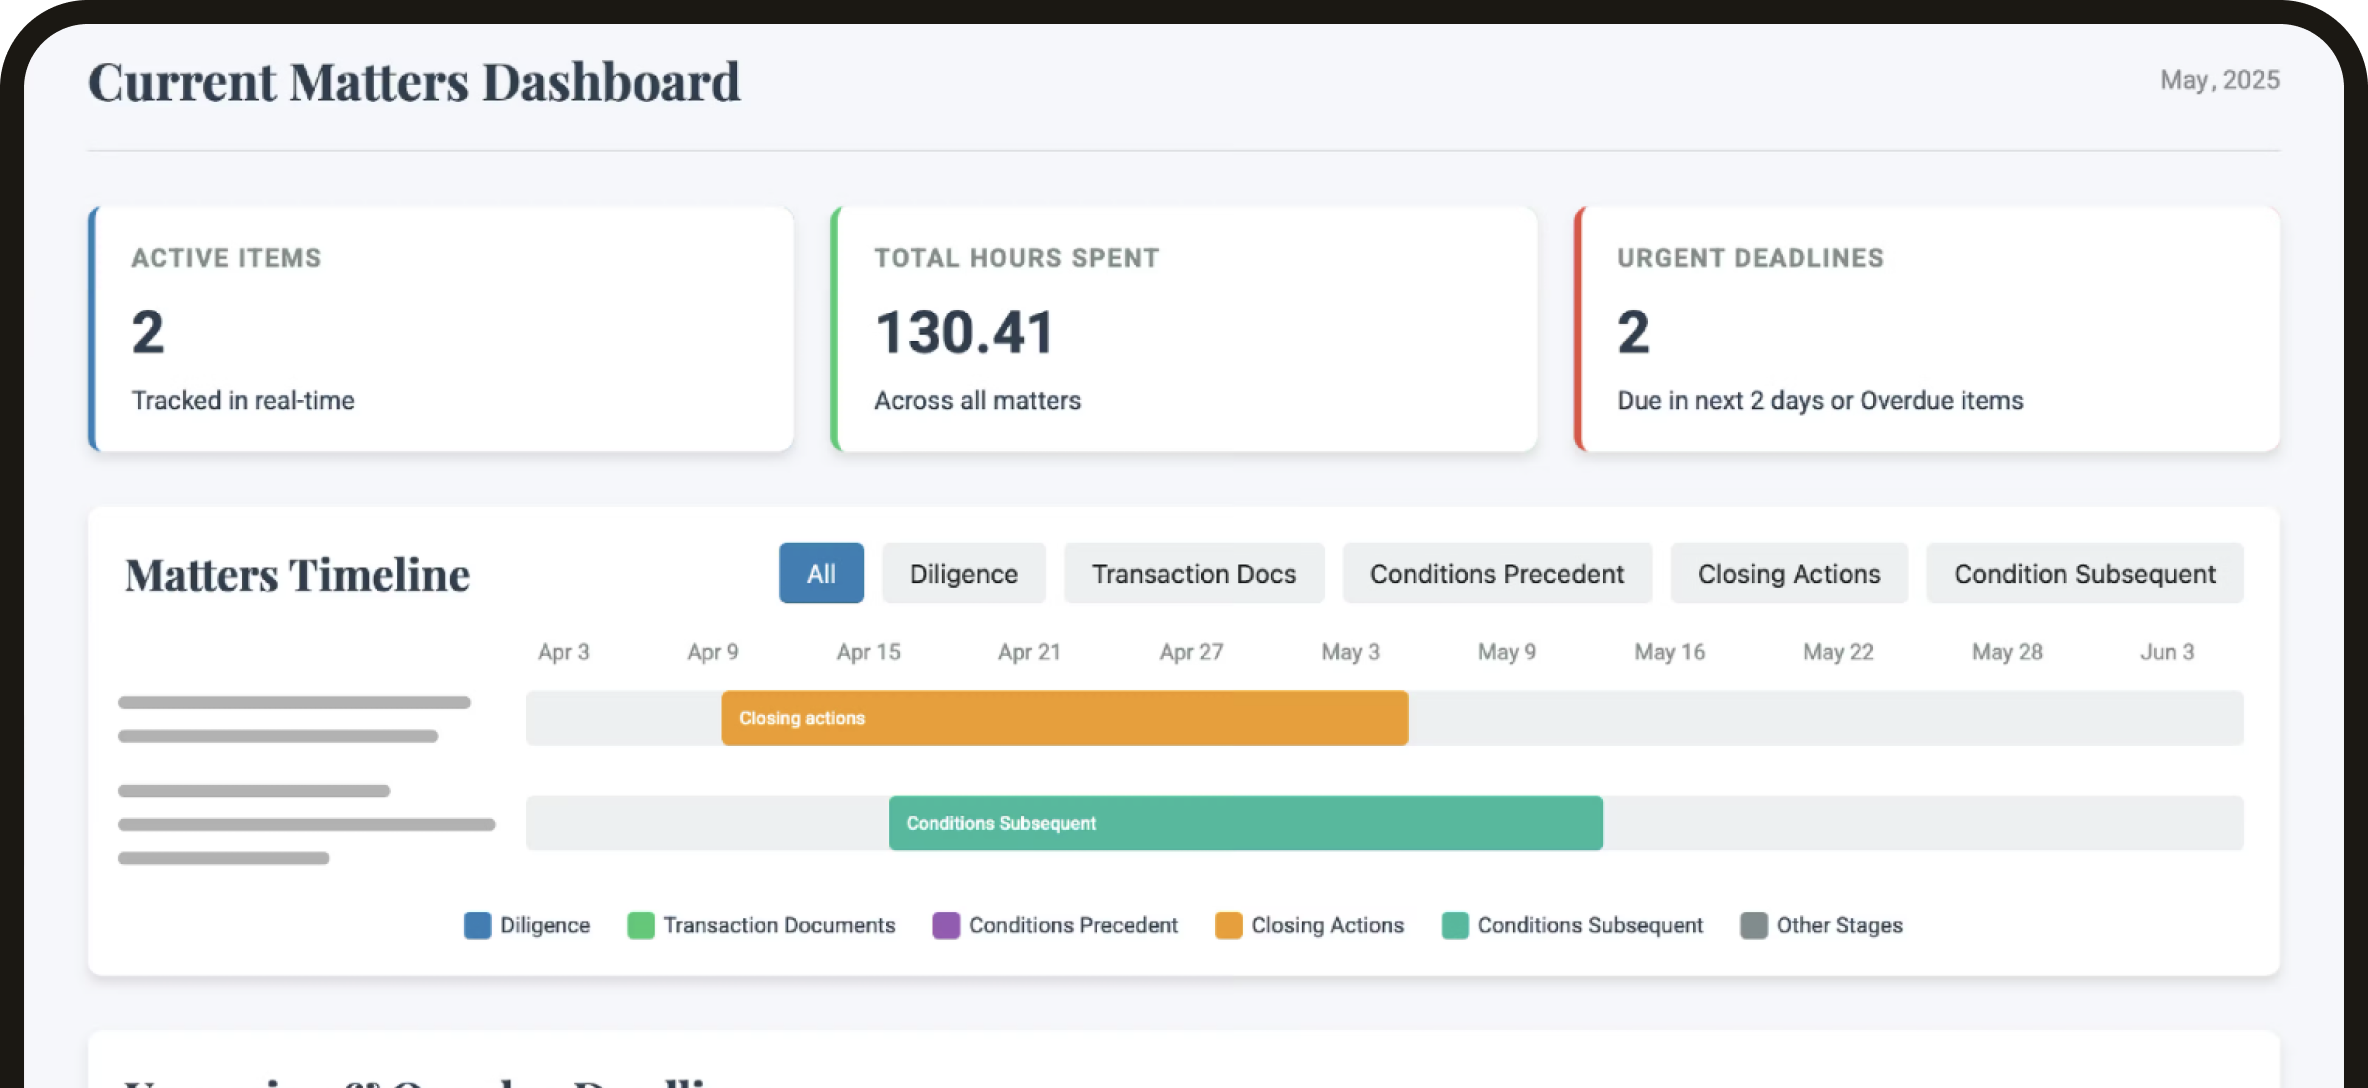Show only Conditions Precedent stage

pyautogui.click(x=1496, y=574)
